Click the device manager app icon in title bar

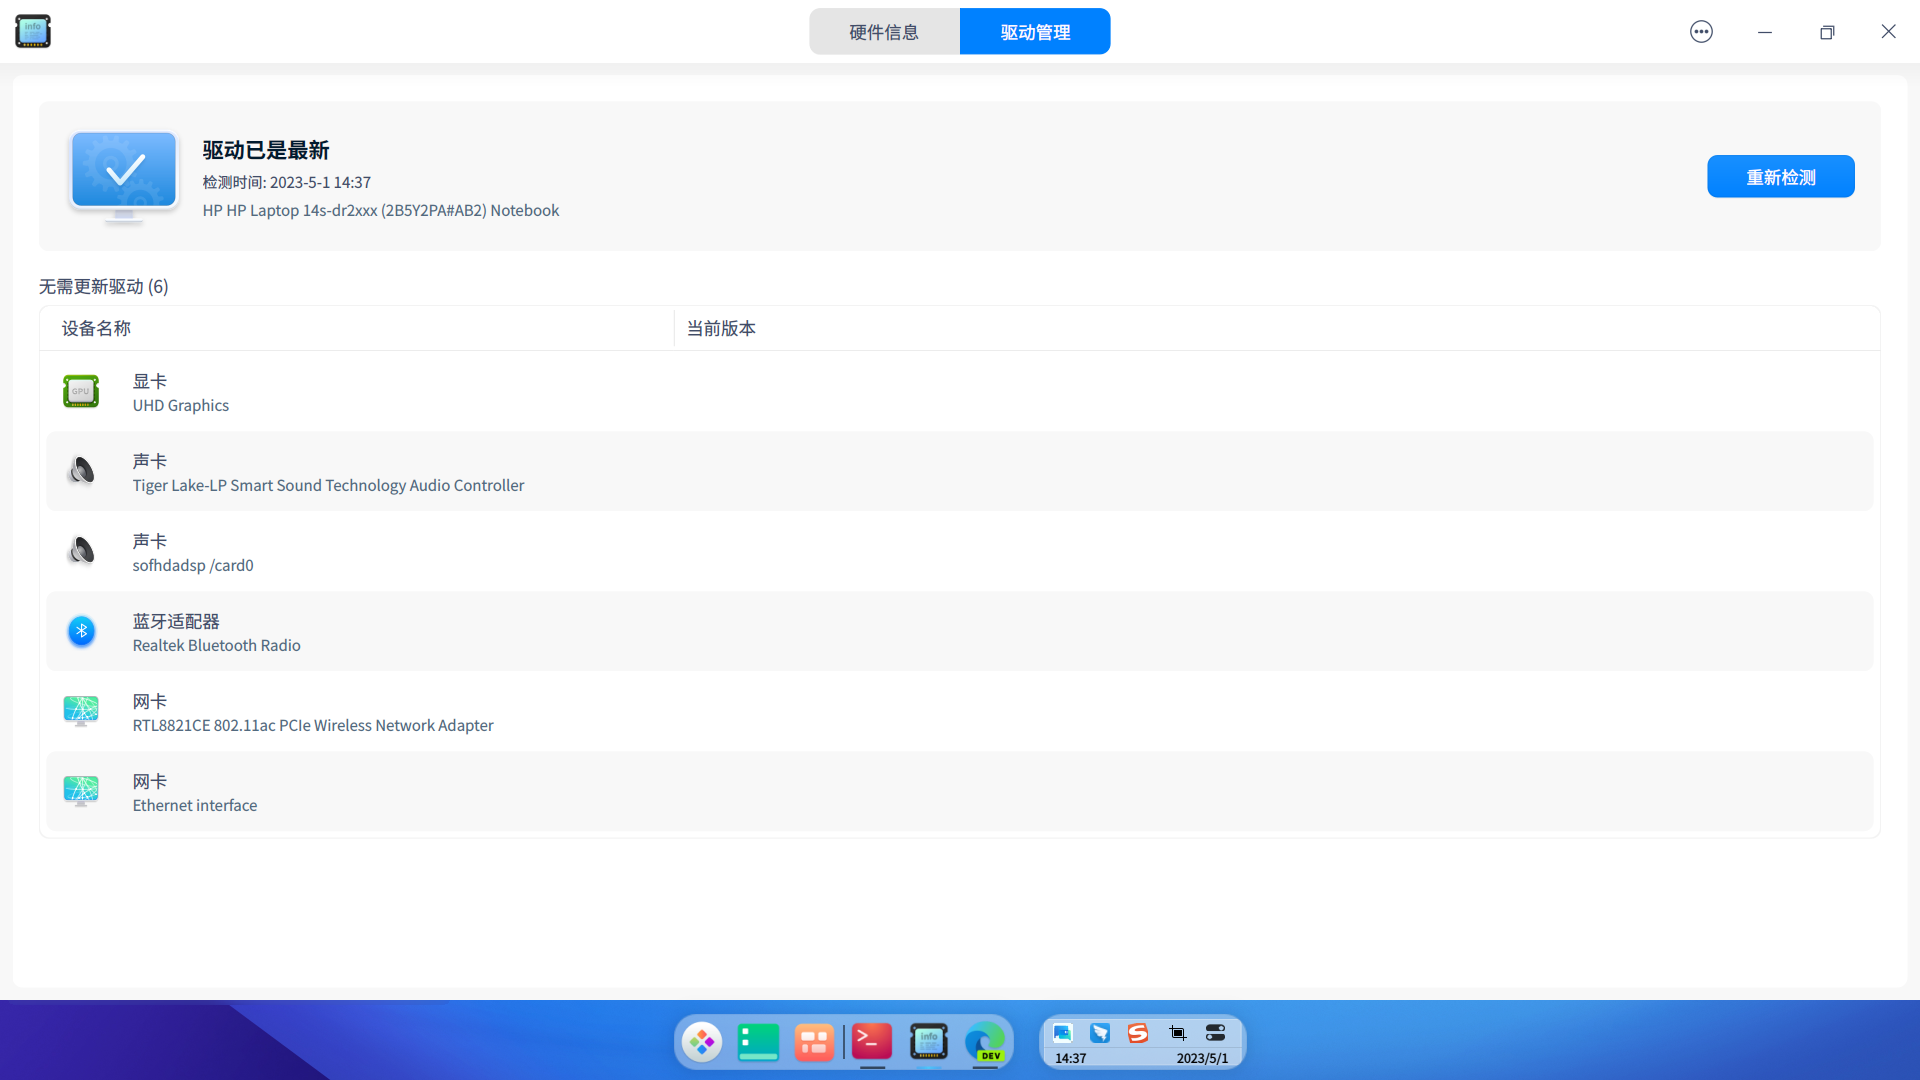33,32
